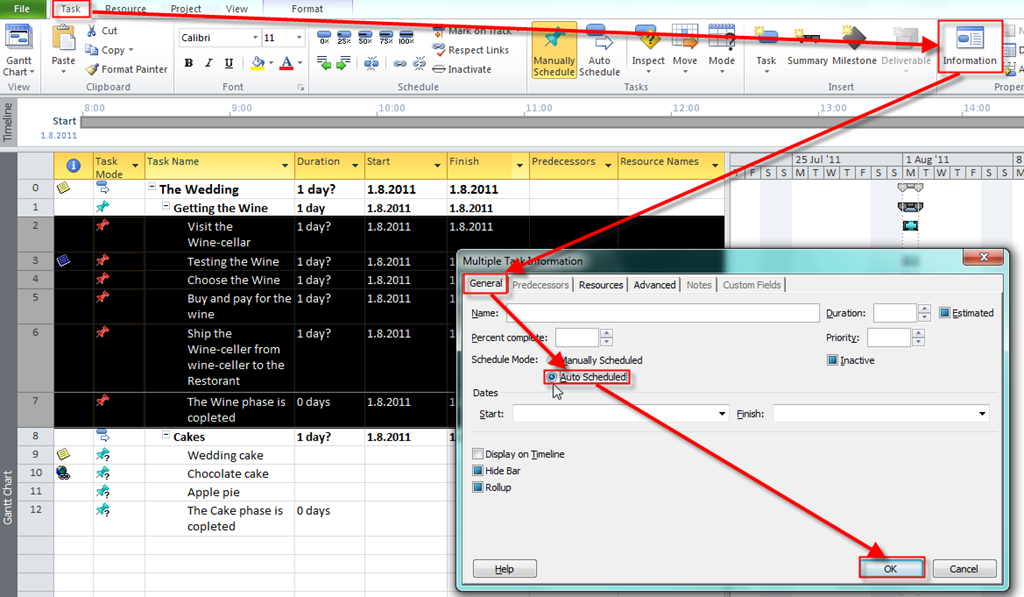Apply bold formatting to text
Screen dimensions: 1024x597
(189, 63)
